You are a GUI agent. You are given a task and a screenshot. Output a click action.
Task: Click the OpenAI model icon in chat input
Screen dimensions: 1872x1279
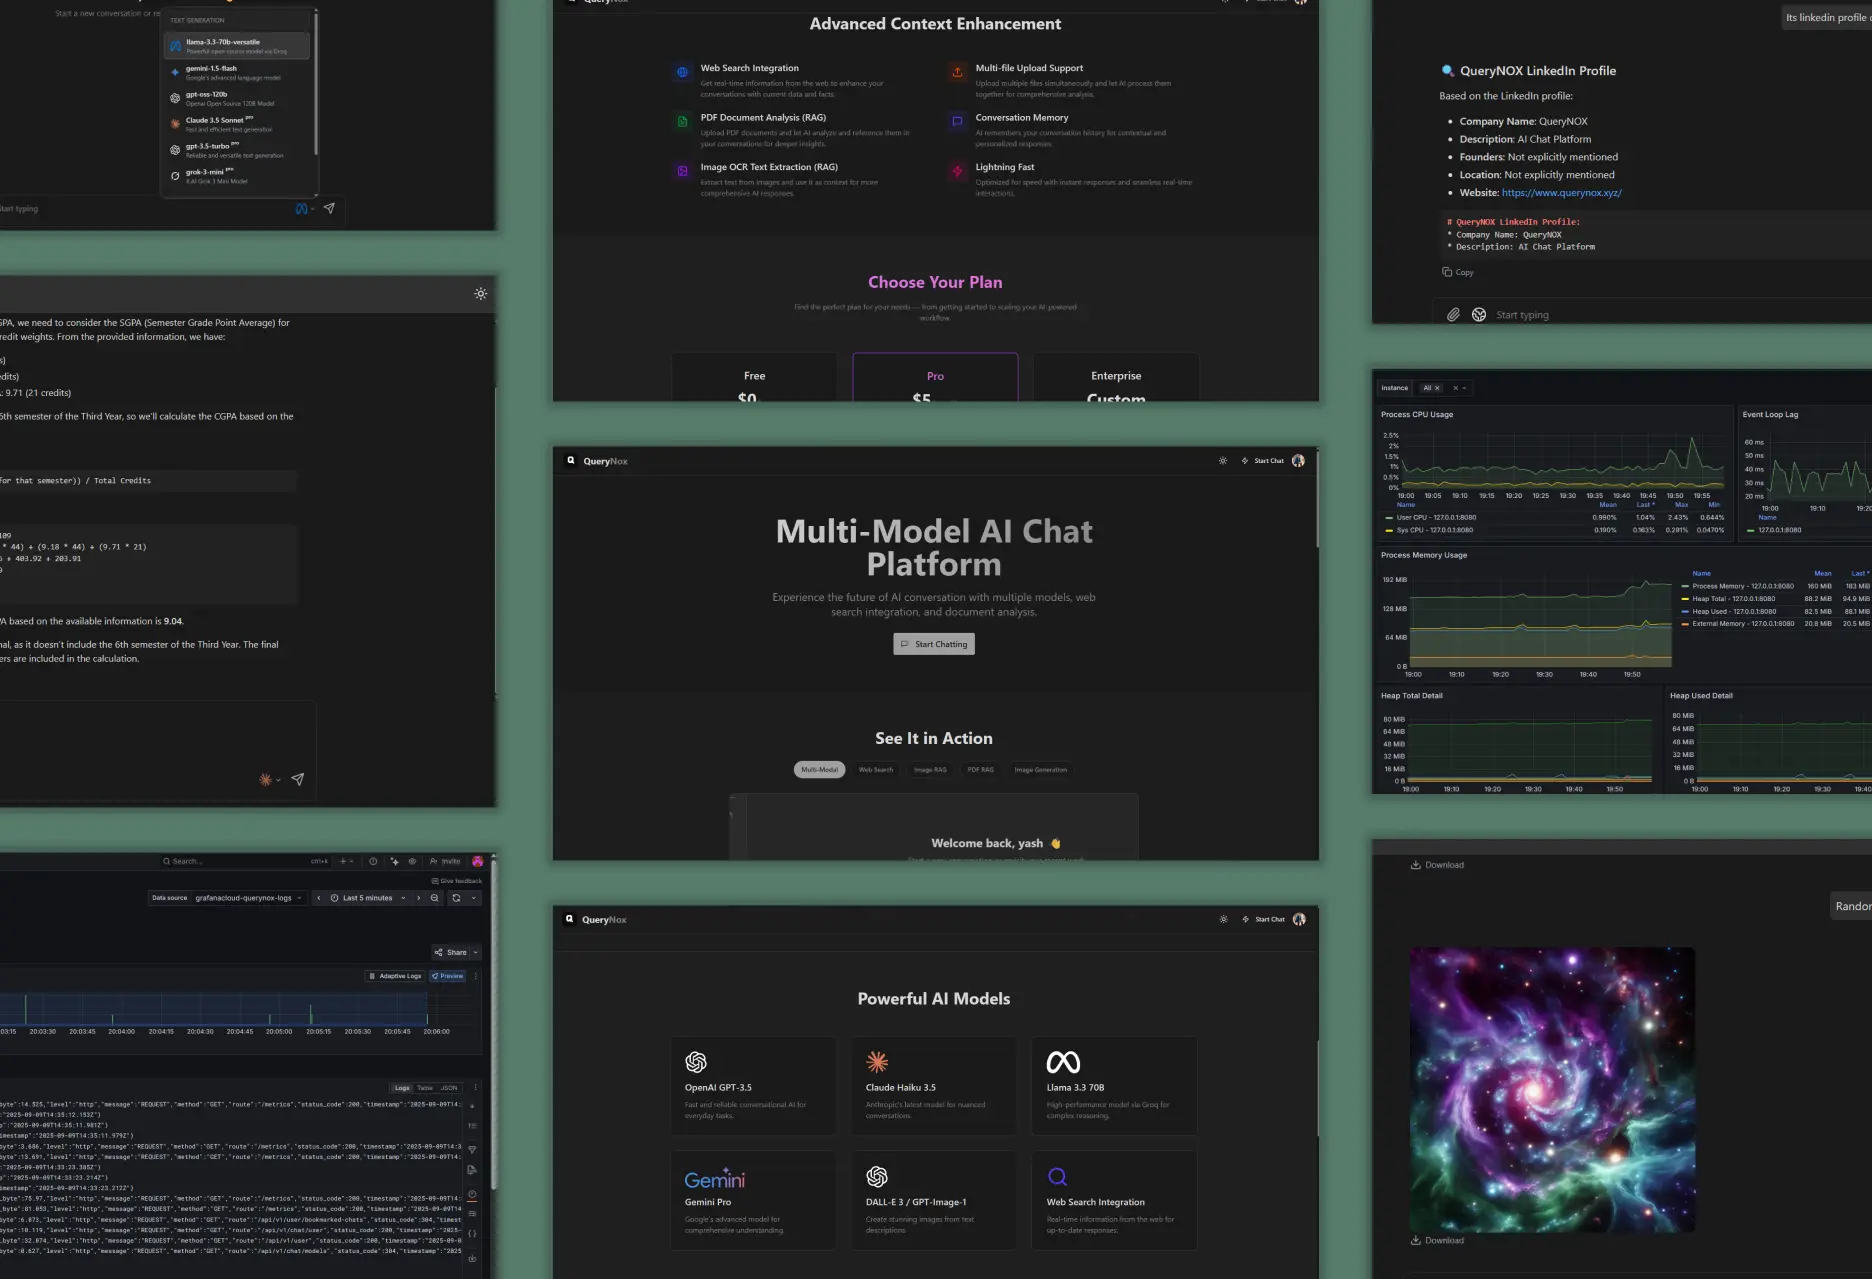(x=1479, y=315)
